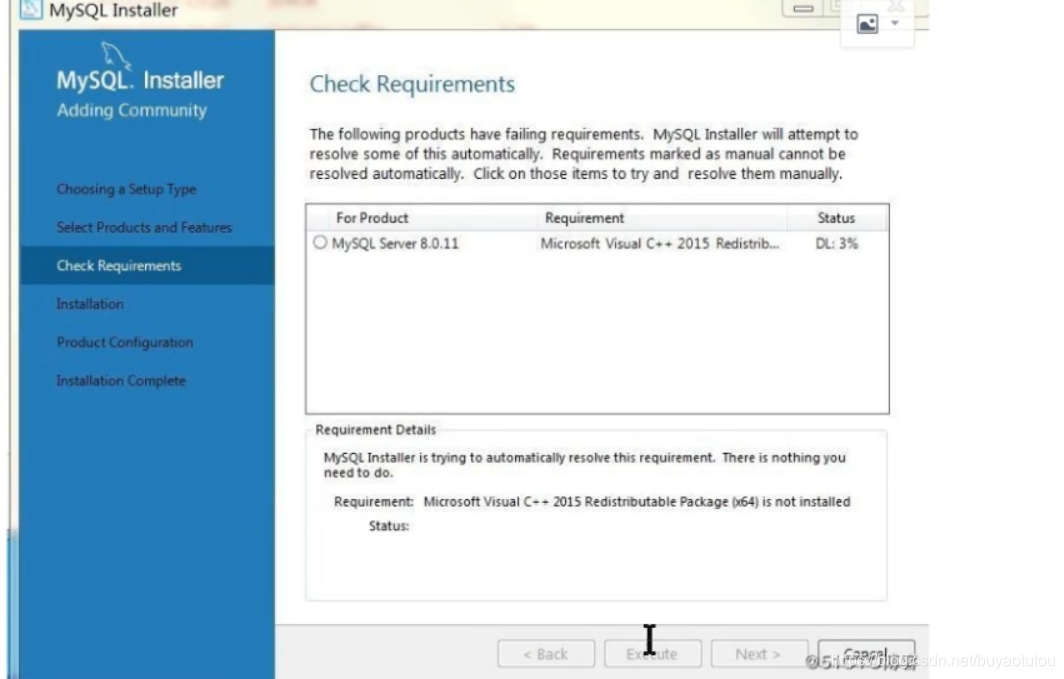Image resolution: width=1064 pixels, height=679 pixels.
Task: Sort by the Requirement column header
Action: 584,218
